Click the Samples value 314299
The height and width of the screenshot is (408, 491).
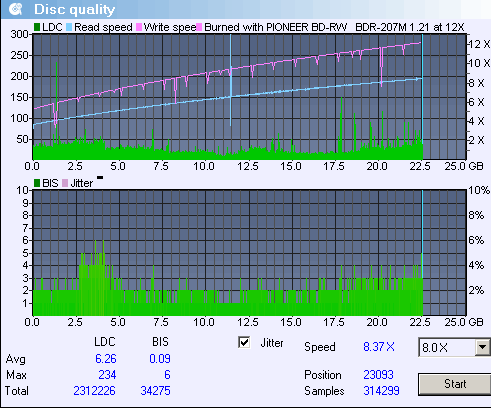pos(381,391)
